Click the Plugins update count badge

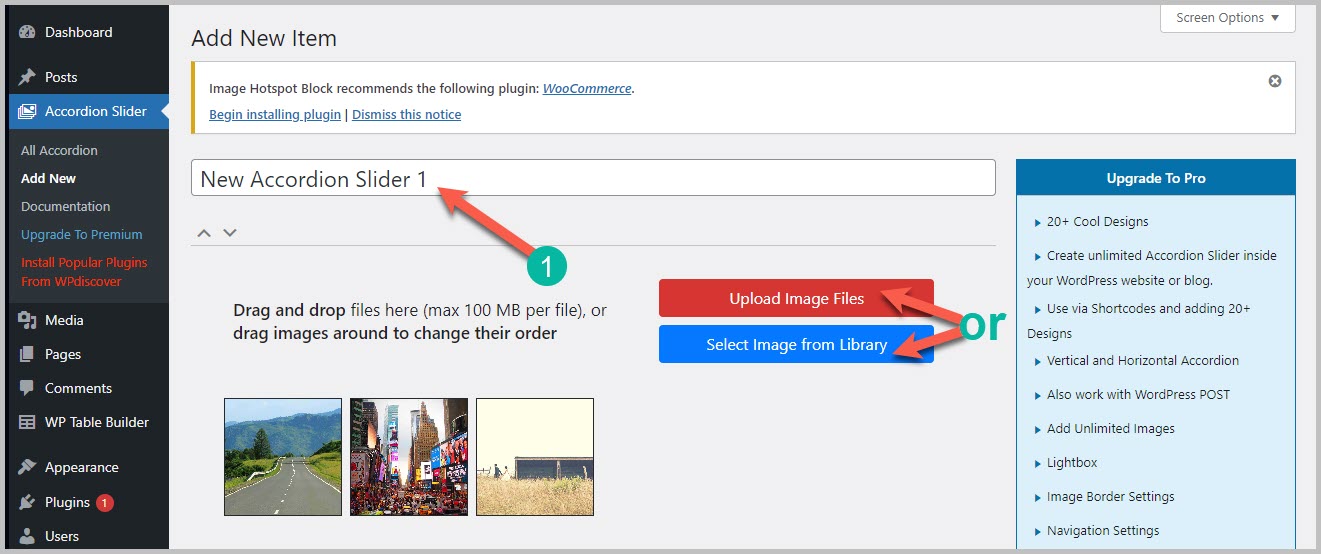pos(105,502)
